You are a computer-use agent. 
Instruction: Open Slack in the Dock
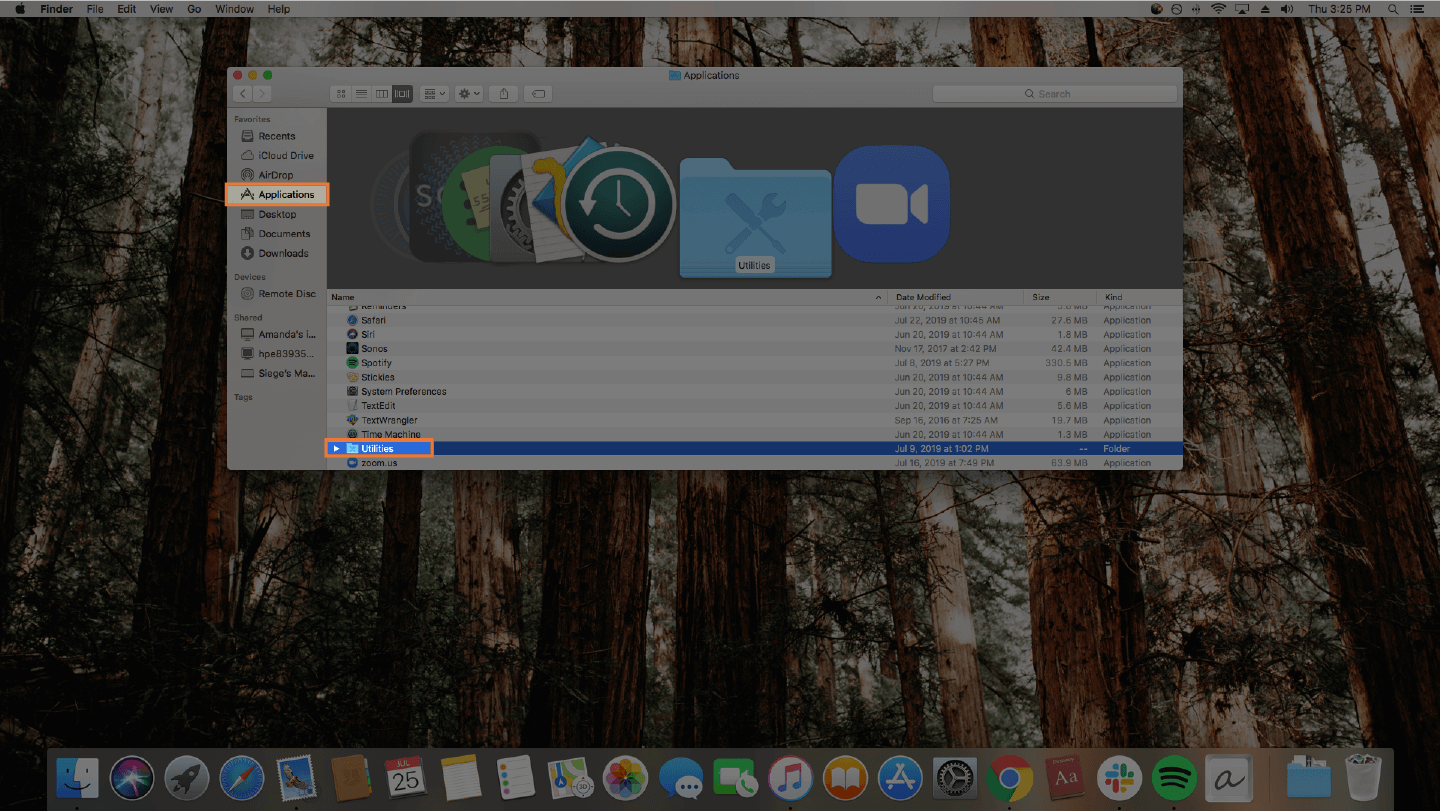pos(1119,777)
